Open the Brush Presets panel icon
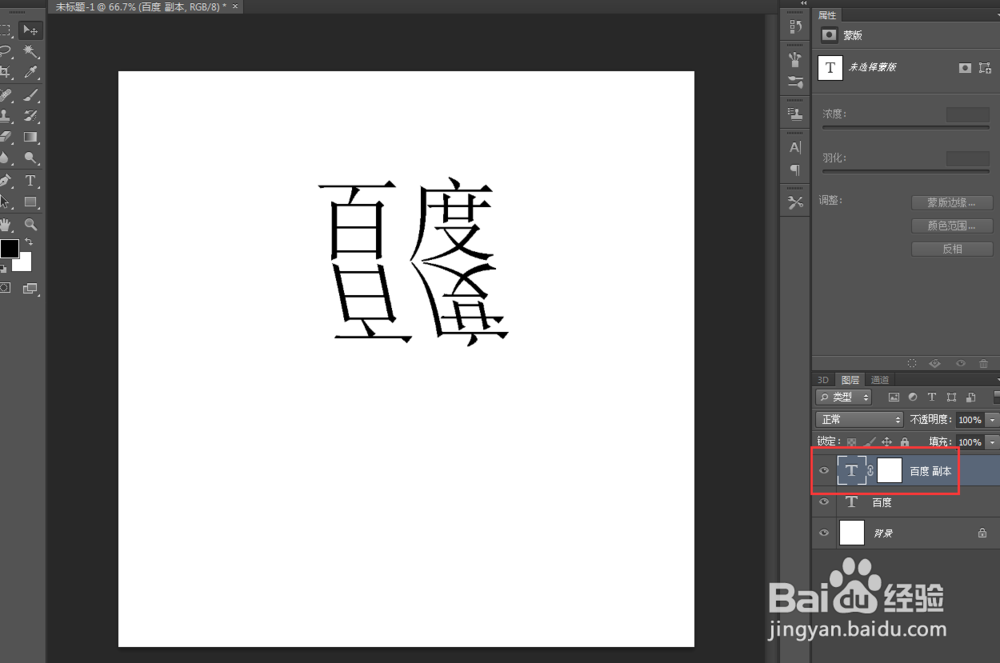The width and height of the screenshot is (1000, 663). coord(795,59)
